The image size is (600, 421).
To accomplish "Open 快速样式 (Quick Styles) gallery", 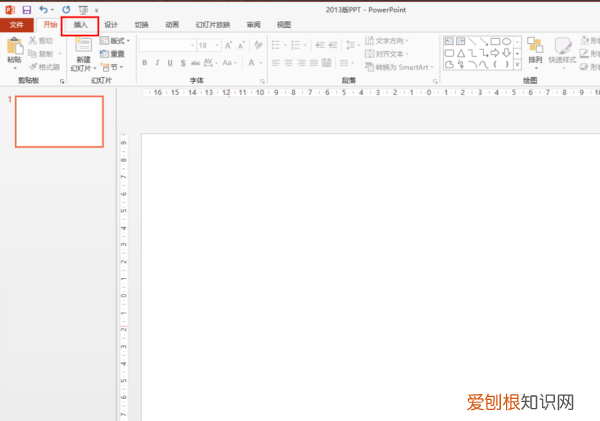I will pyautogui.click(x=562, y=52).
